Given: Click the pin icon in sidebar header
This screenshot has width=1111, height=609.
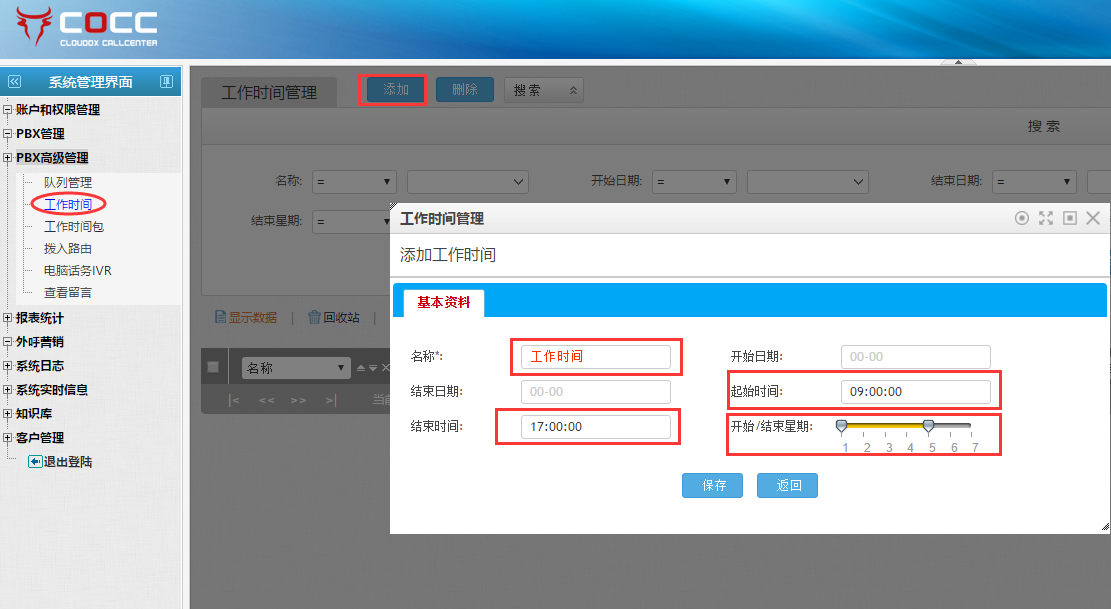Looking at the screenshot, I should (167, 82).
